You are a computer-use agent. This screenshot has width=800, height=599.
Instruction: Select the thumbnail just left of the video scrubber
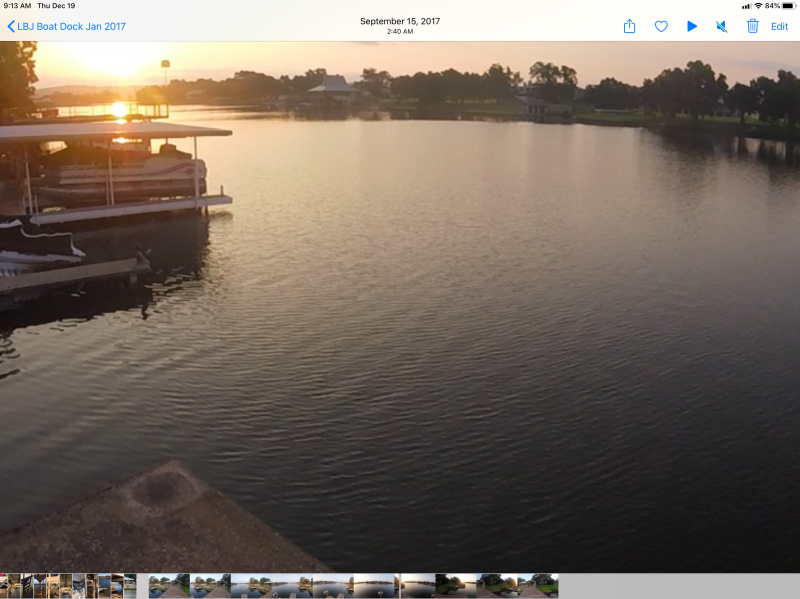[x=130, y=586]
